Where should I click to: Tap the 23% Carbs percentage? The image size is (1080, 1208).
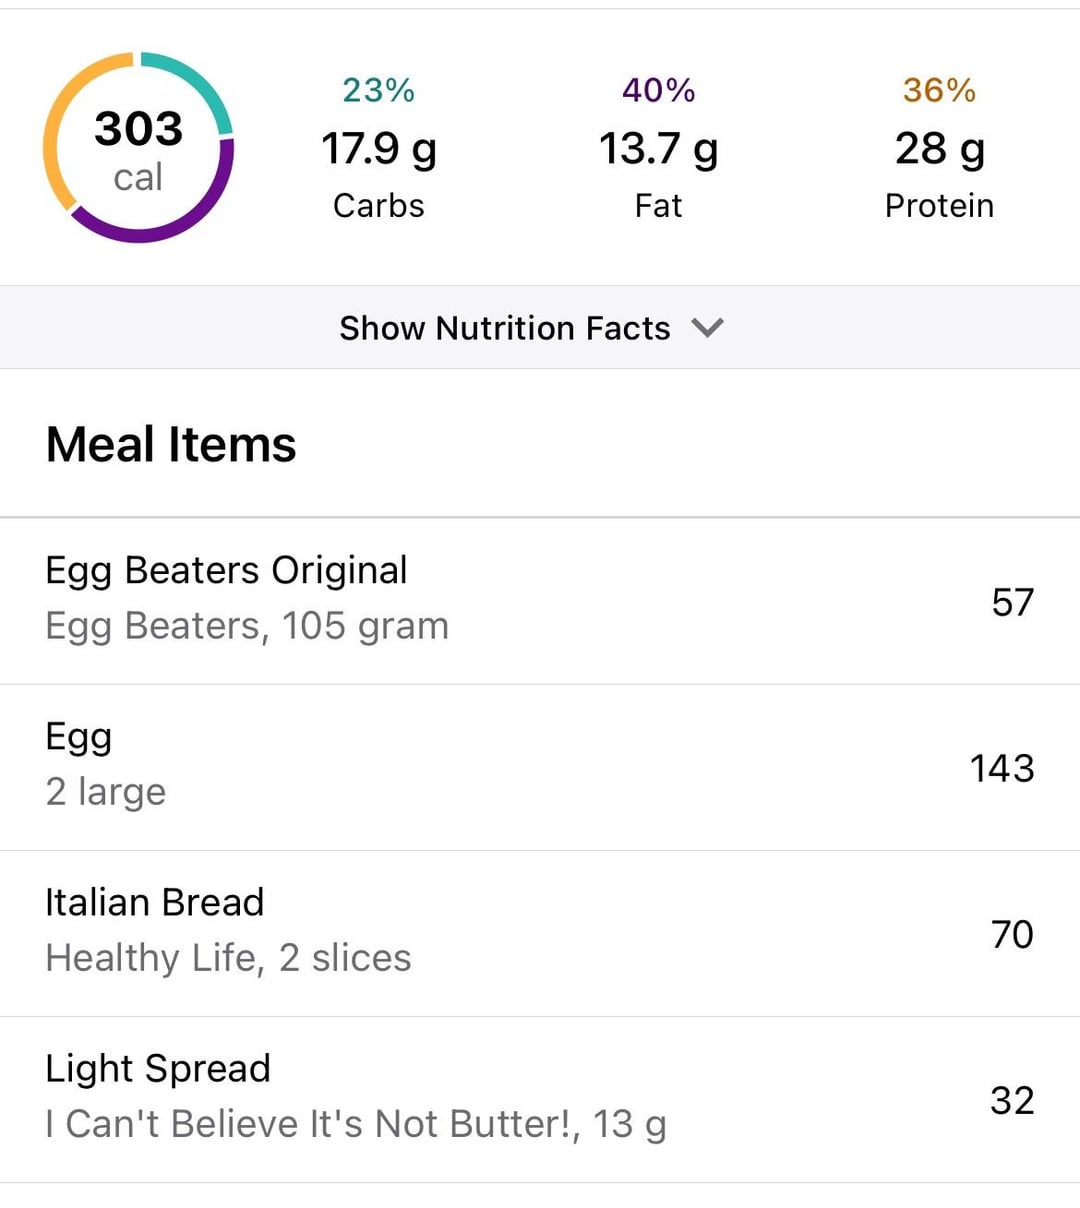(x=378, y=90)
